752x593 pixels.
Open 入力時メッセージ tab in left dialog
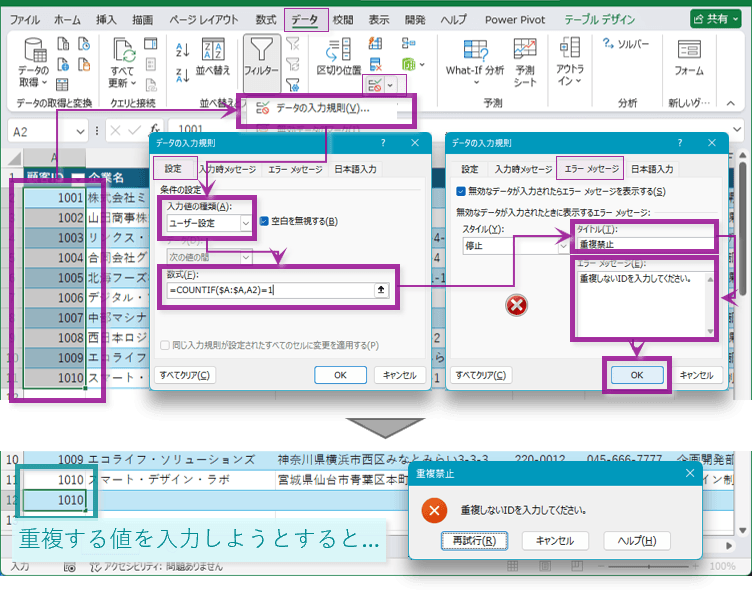coord(227,169)
